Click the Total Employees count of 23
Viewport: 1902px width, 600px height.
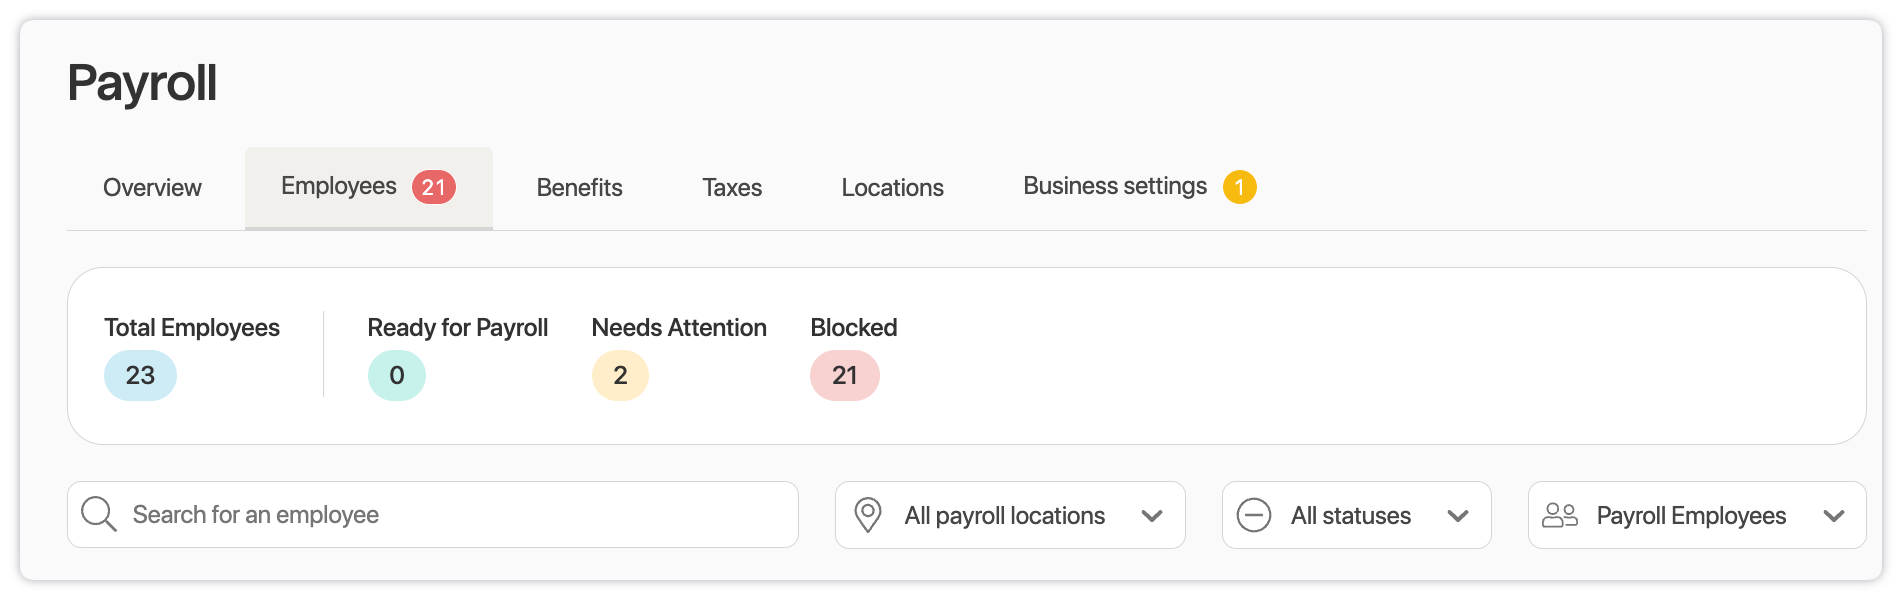click(140, 375)
